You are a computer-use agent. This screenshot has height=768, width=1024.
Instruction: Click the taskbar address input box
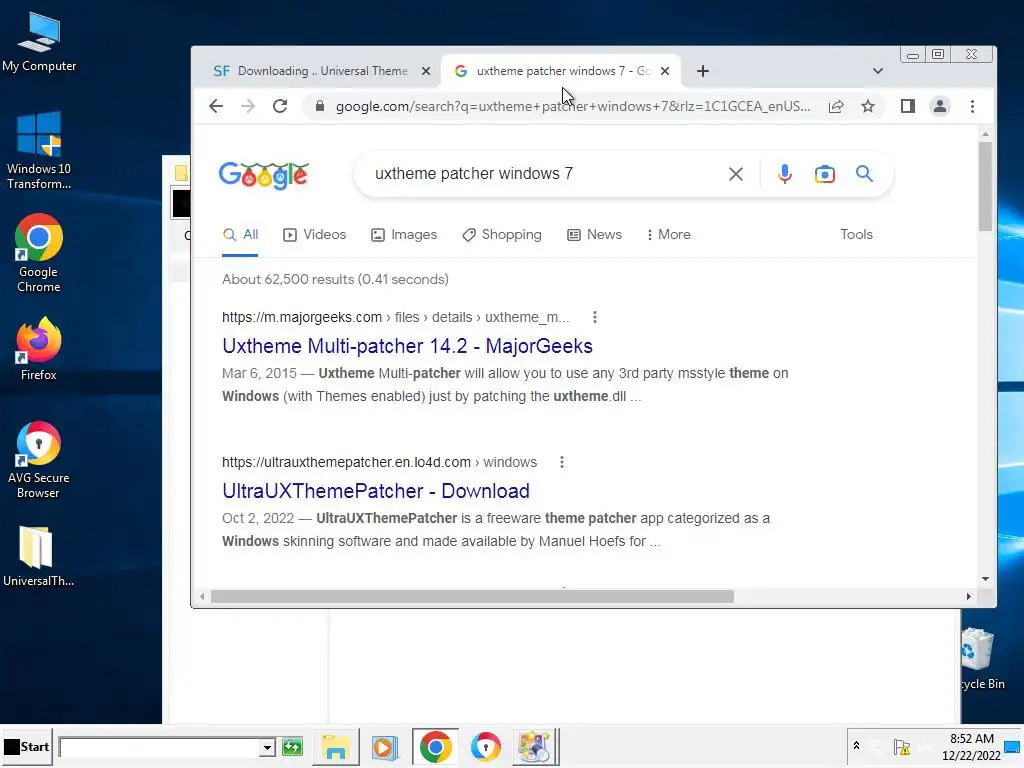point(160,747)
